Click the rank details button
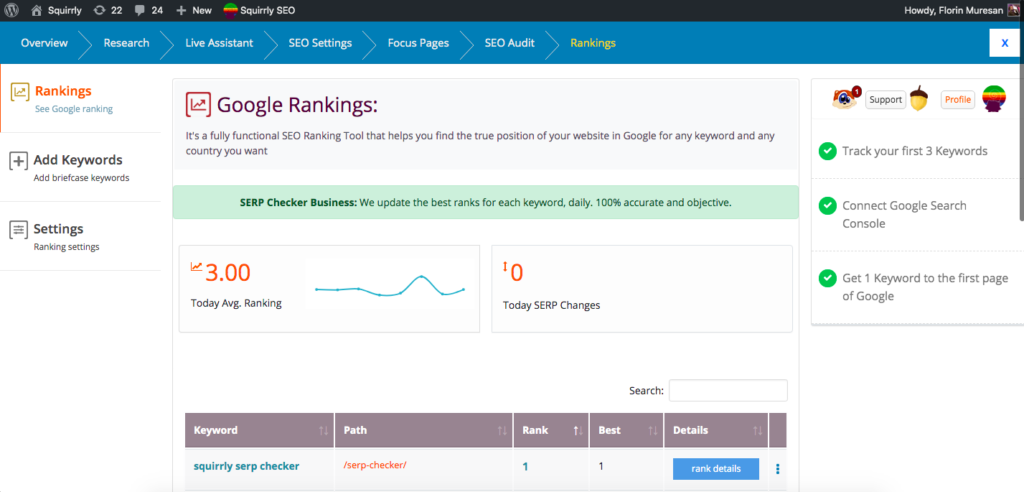The image size is (1024, 492). 716,468
